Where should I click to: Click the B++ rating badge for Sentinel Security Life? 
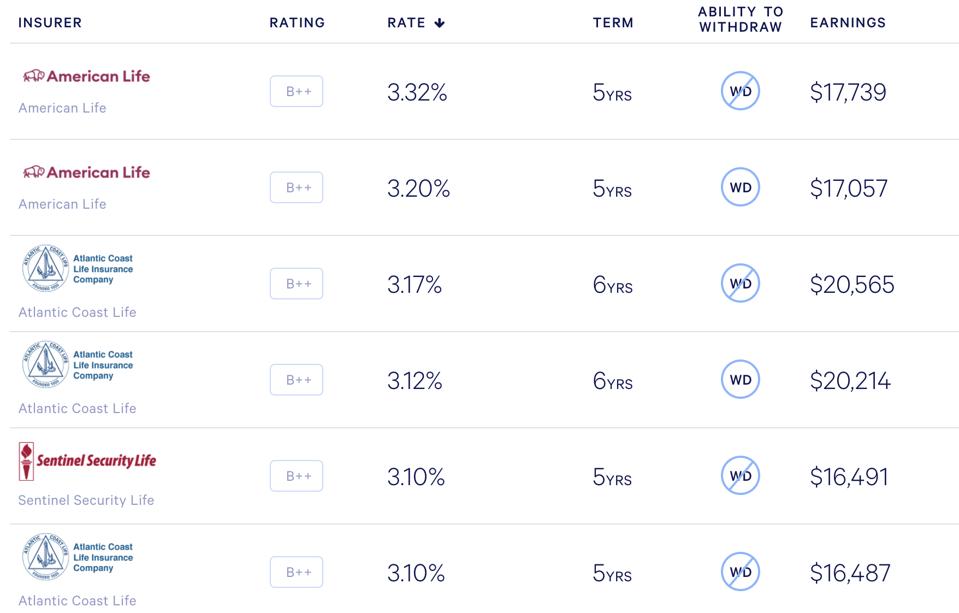coord(296,475)
